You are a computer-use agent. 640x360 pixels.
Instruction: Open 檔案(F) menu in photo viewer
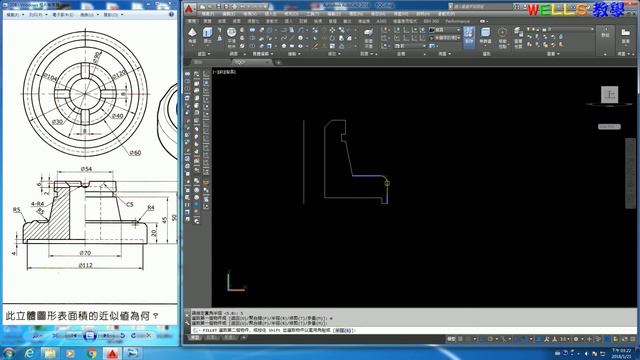[15, 14]
